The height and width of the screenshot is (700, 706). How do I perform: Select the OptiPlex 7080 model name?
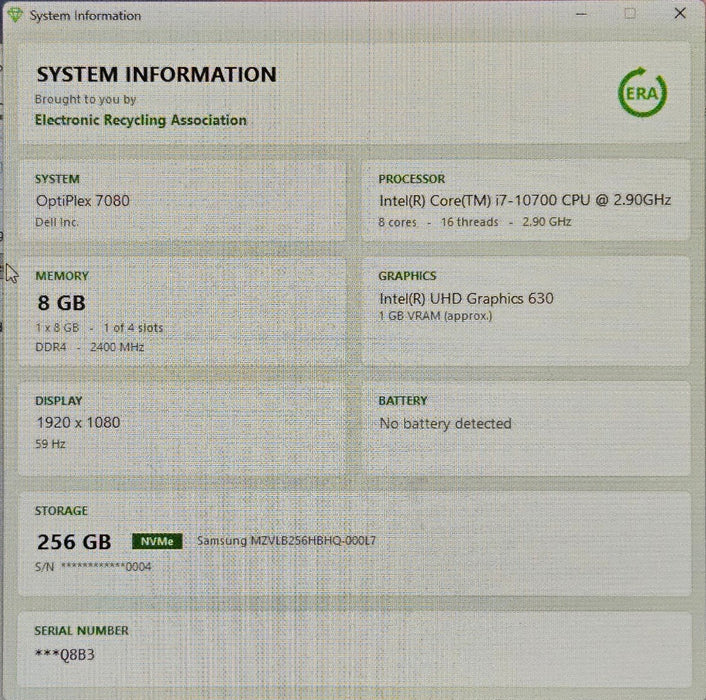coord(83,200)
